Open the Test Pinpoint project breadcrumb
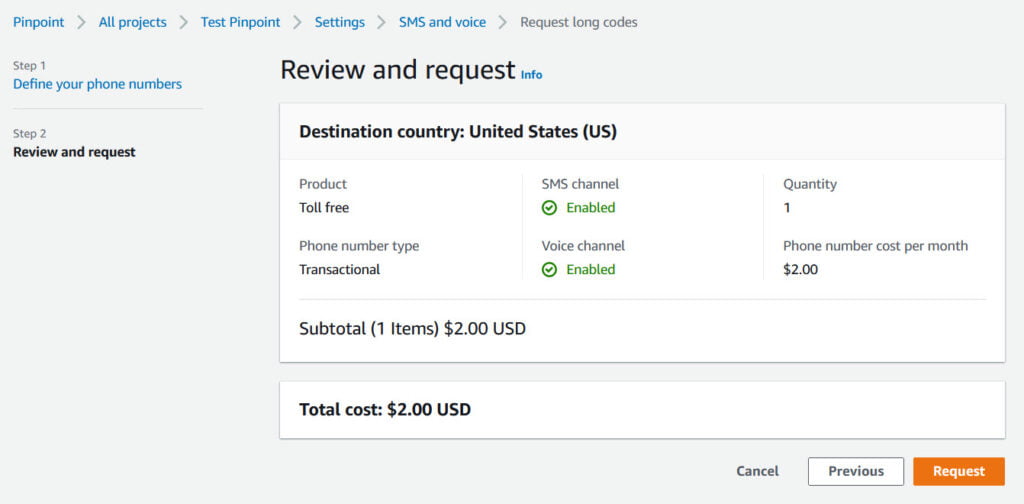 pyautogui.click(x=240, y=22)
